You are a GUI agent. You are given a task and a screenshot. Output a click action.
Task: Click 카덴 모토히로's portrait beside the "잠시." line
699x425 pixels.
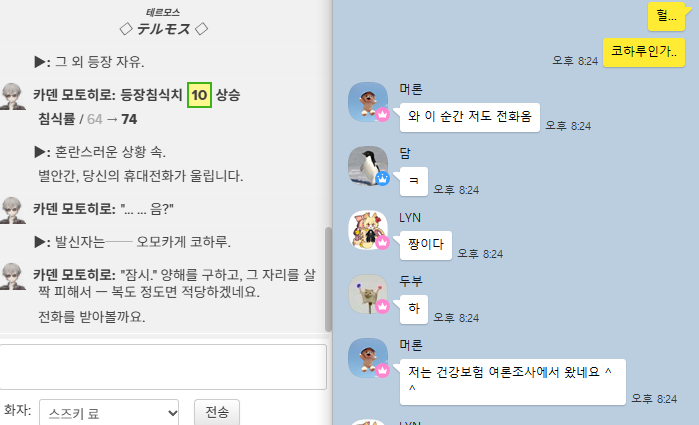point(12,276)
